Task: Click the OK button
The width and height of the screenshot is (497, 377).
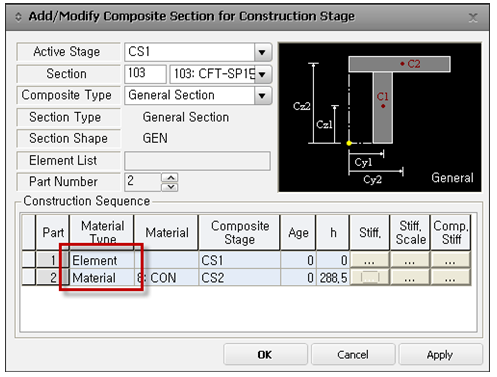Action: [x=265, y=355]
